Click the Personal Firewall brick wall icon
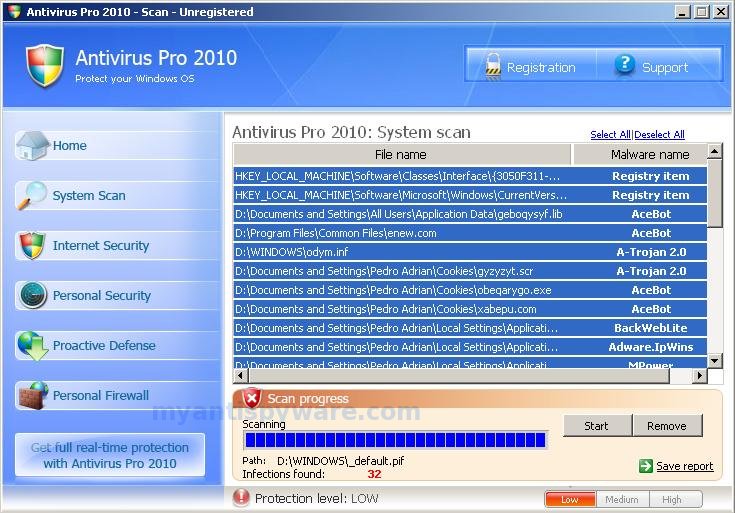Viewport: 735px width, 513px height. pyautogui.click(x=33, y=395)
